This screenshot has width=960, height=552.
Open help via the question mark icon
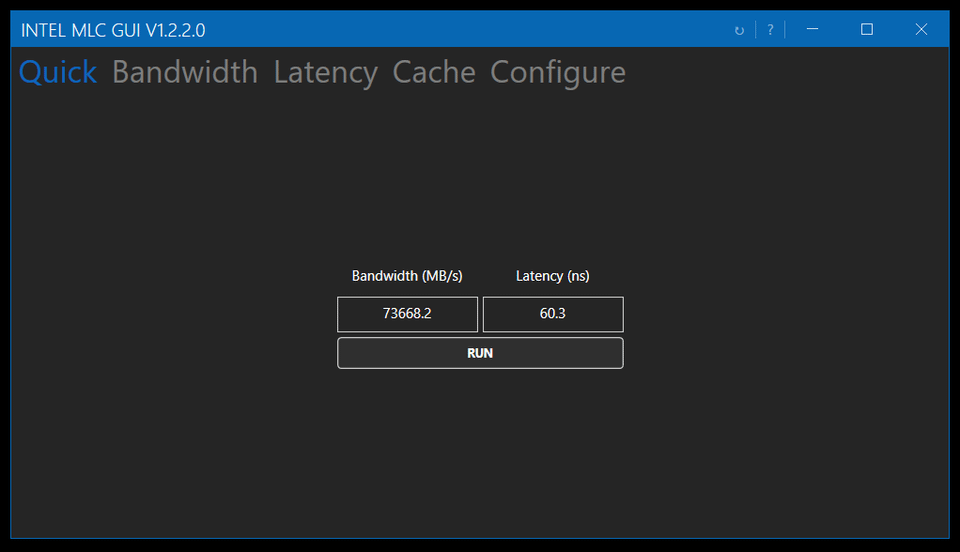[x=770, y=30]
